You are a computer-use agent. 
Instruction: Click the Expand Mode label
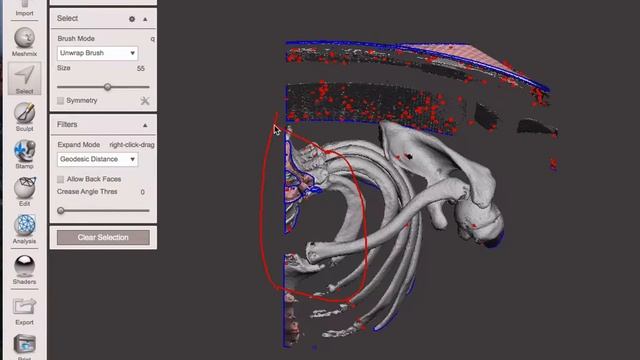(79, 144)
